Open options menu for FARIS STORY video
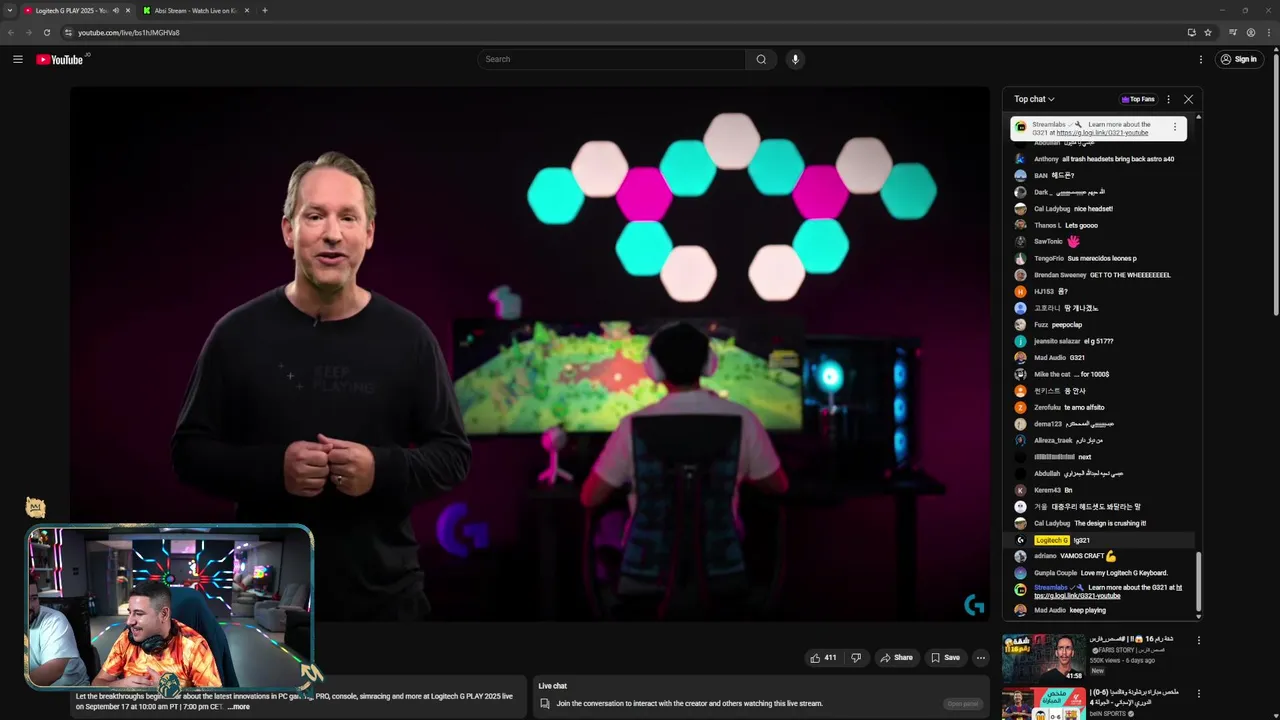The width and height of the screenshot is (1280, 720). point(1199,640)
